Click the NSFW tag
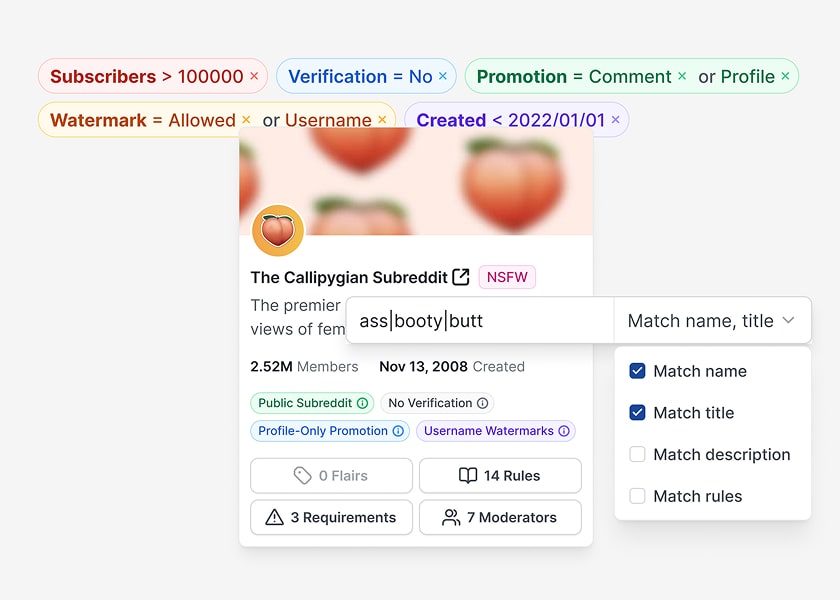The image size is (840, 600). click(x=507, y=277)
